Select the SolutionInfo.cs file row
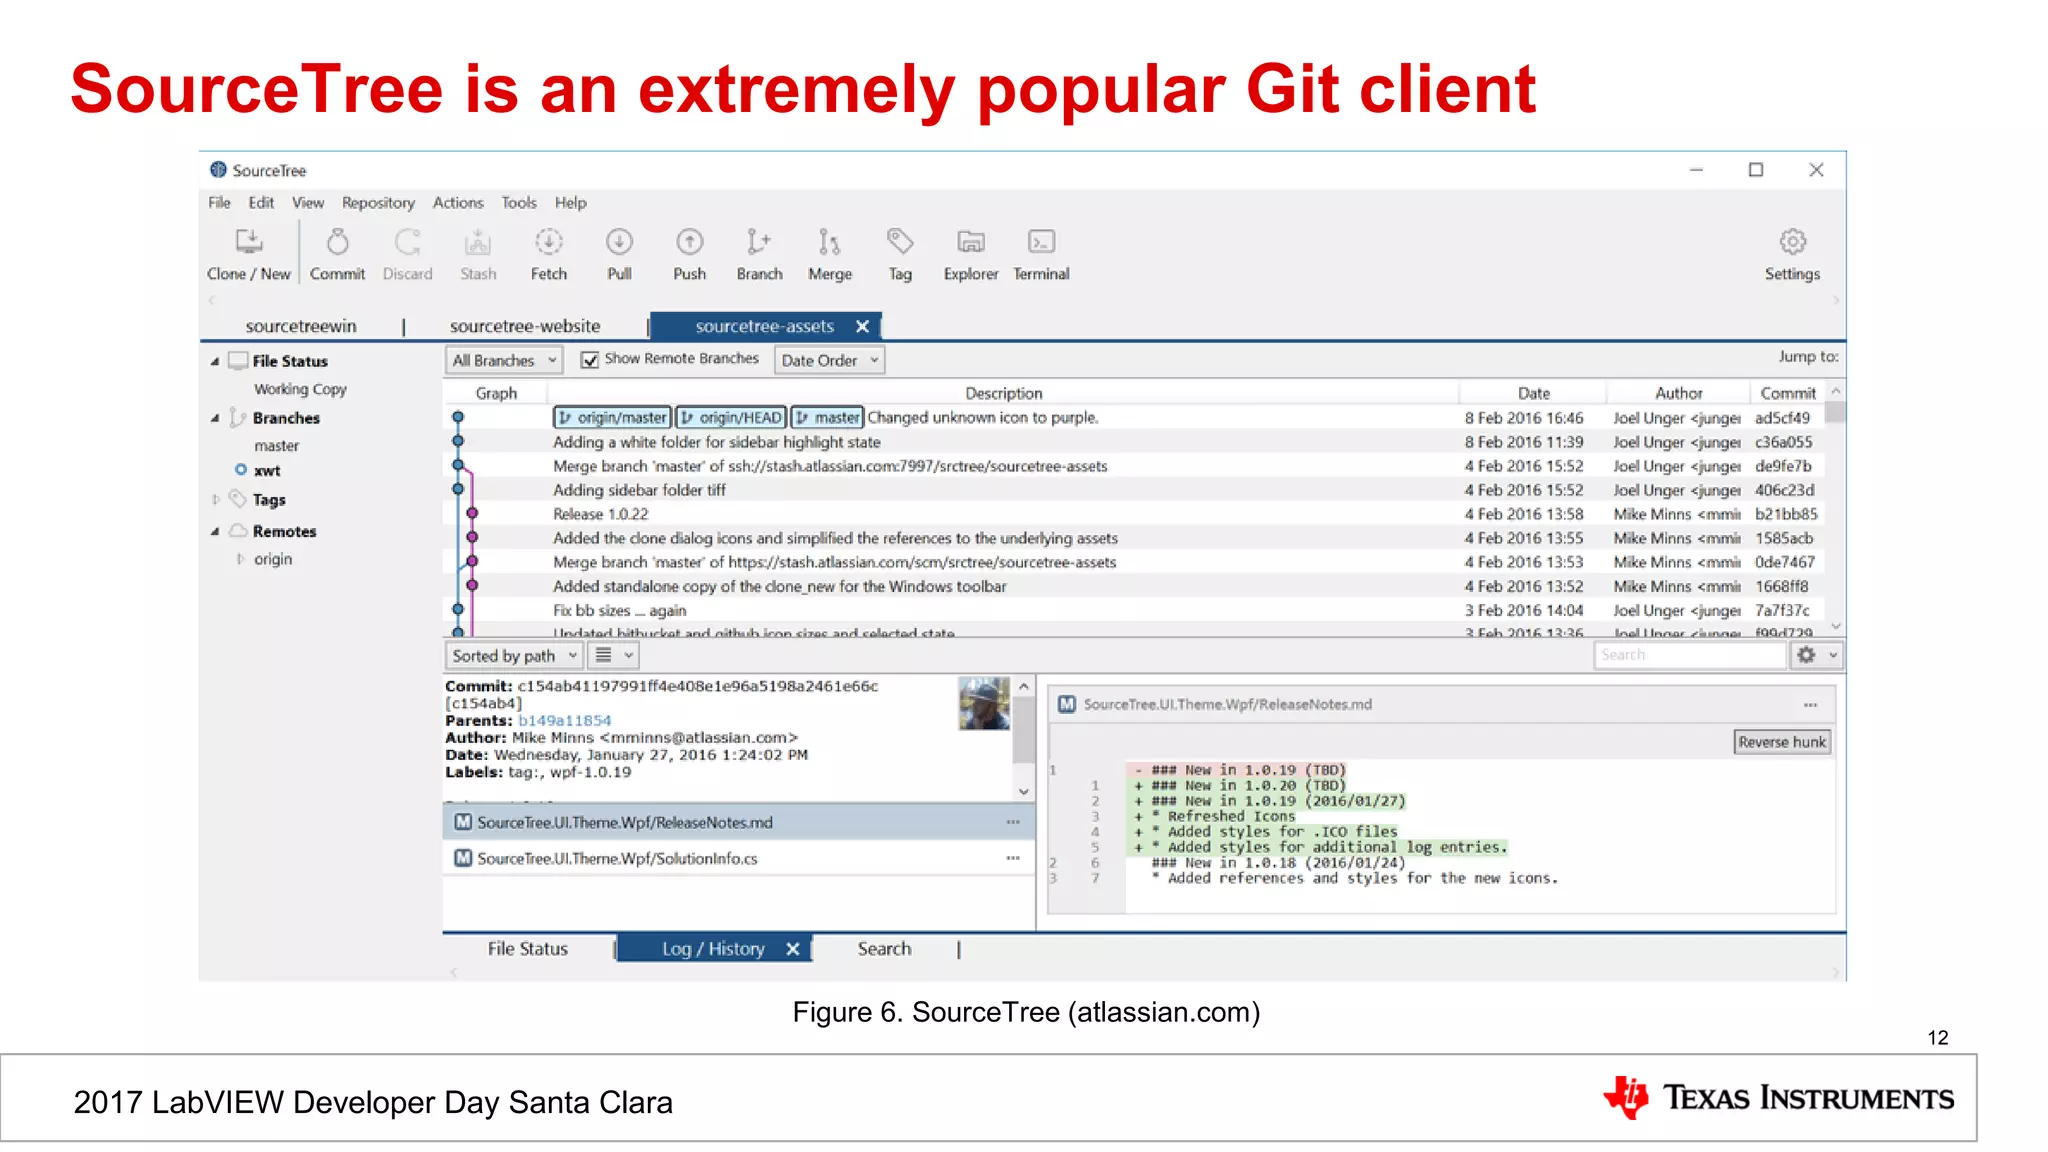Screen dimensions: 2048x1152 click(739, 858)
